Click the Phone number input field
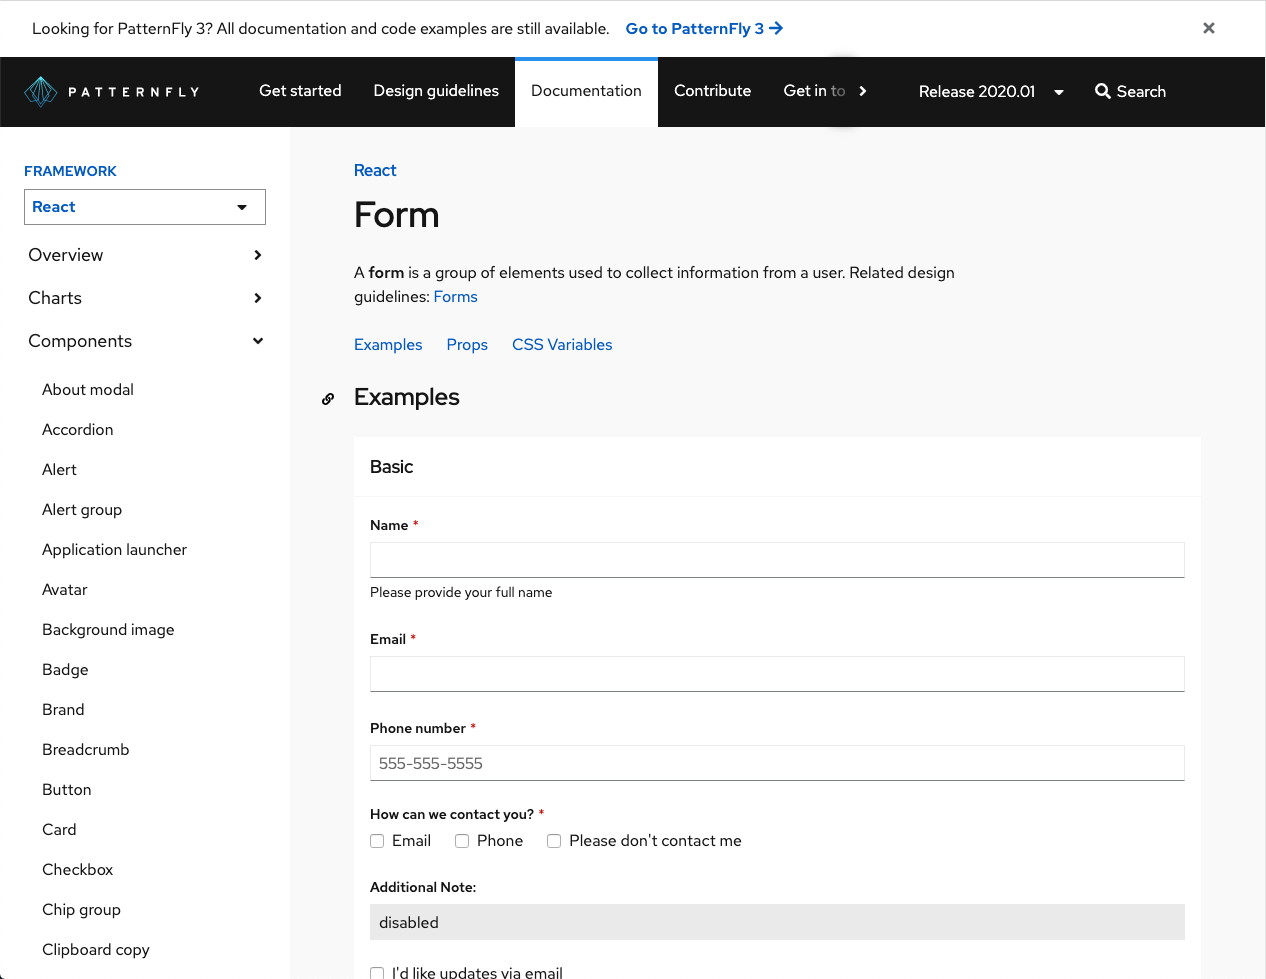 tap(777, 763)
